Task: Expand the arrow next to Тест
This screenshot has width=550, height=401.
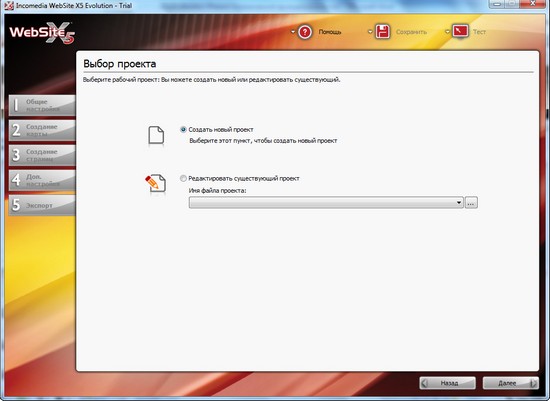Action: pyautogui.click(x=447, y=32)
